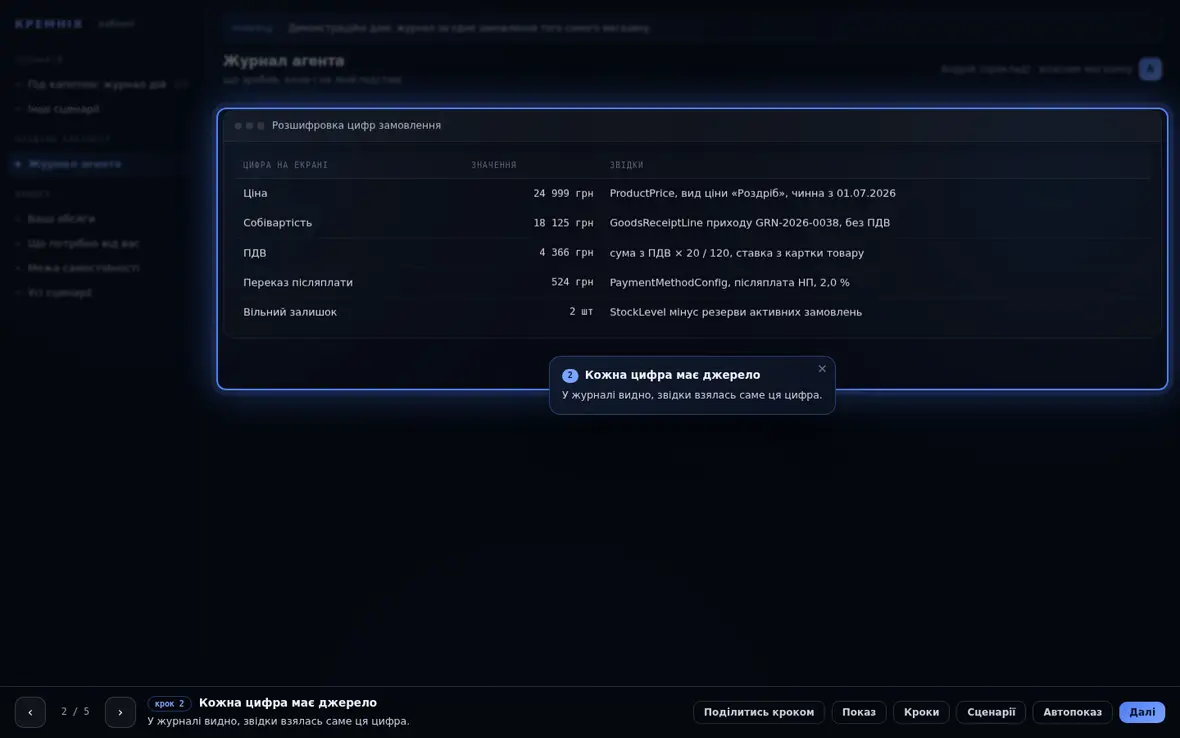Screen dimensions: 1180x738
Task: Open the Показ option in the bottom bar
Action: (x=859, y=712)
